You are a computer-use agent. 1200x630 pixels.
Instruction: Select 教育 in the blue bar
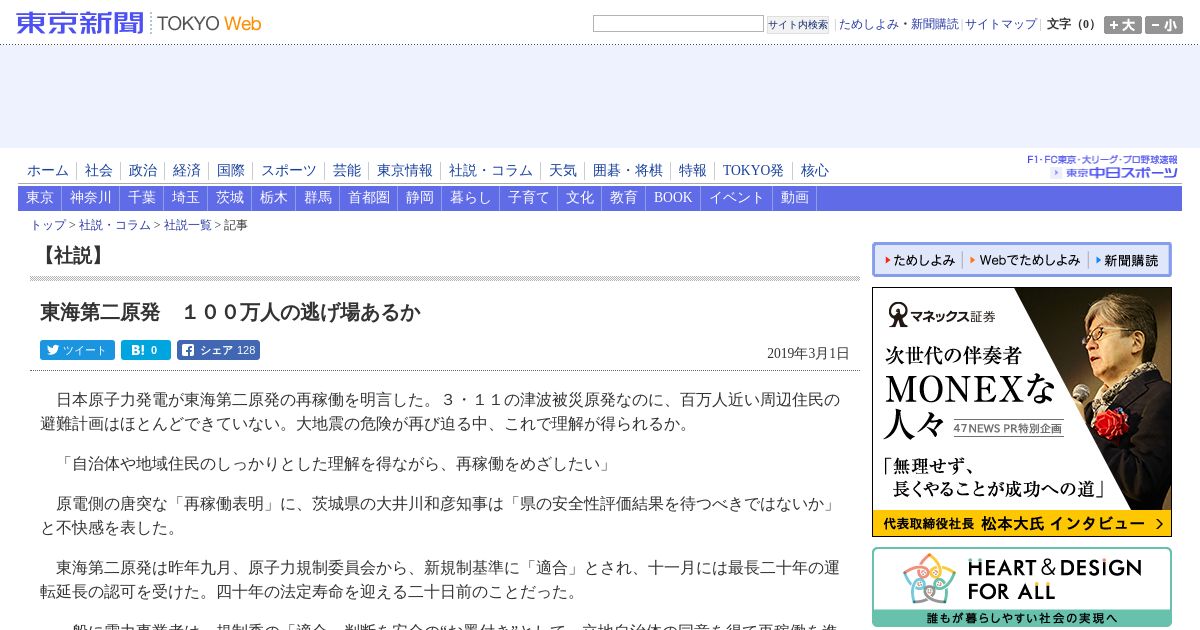(x=624, y=198)
